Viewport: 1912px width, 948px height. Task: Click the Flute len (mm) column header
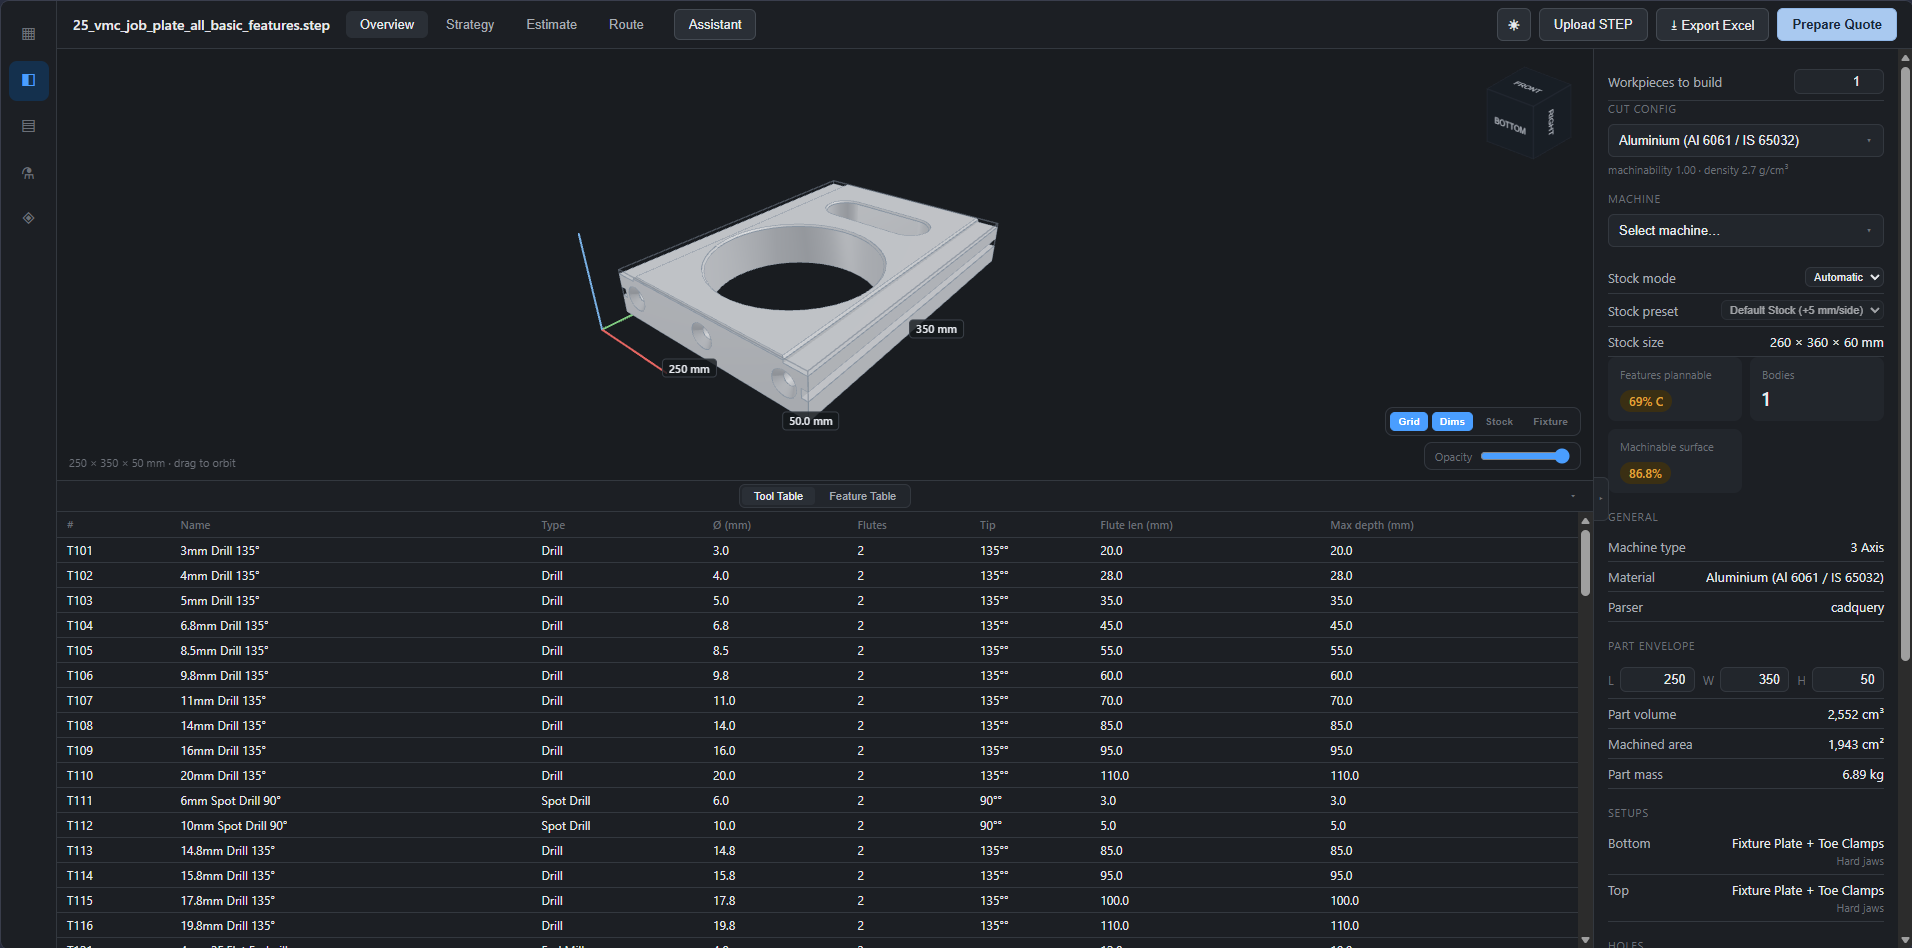tap(1136, 525)
